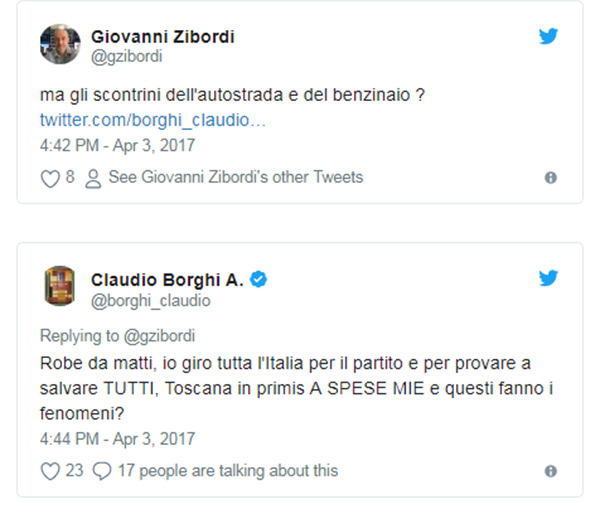
Task: Open Claudio Borghi's profile picture
Action: 59,287
